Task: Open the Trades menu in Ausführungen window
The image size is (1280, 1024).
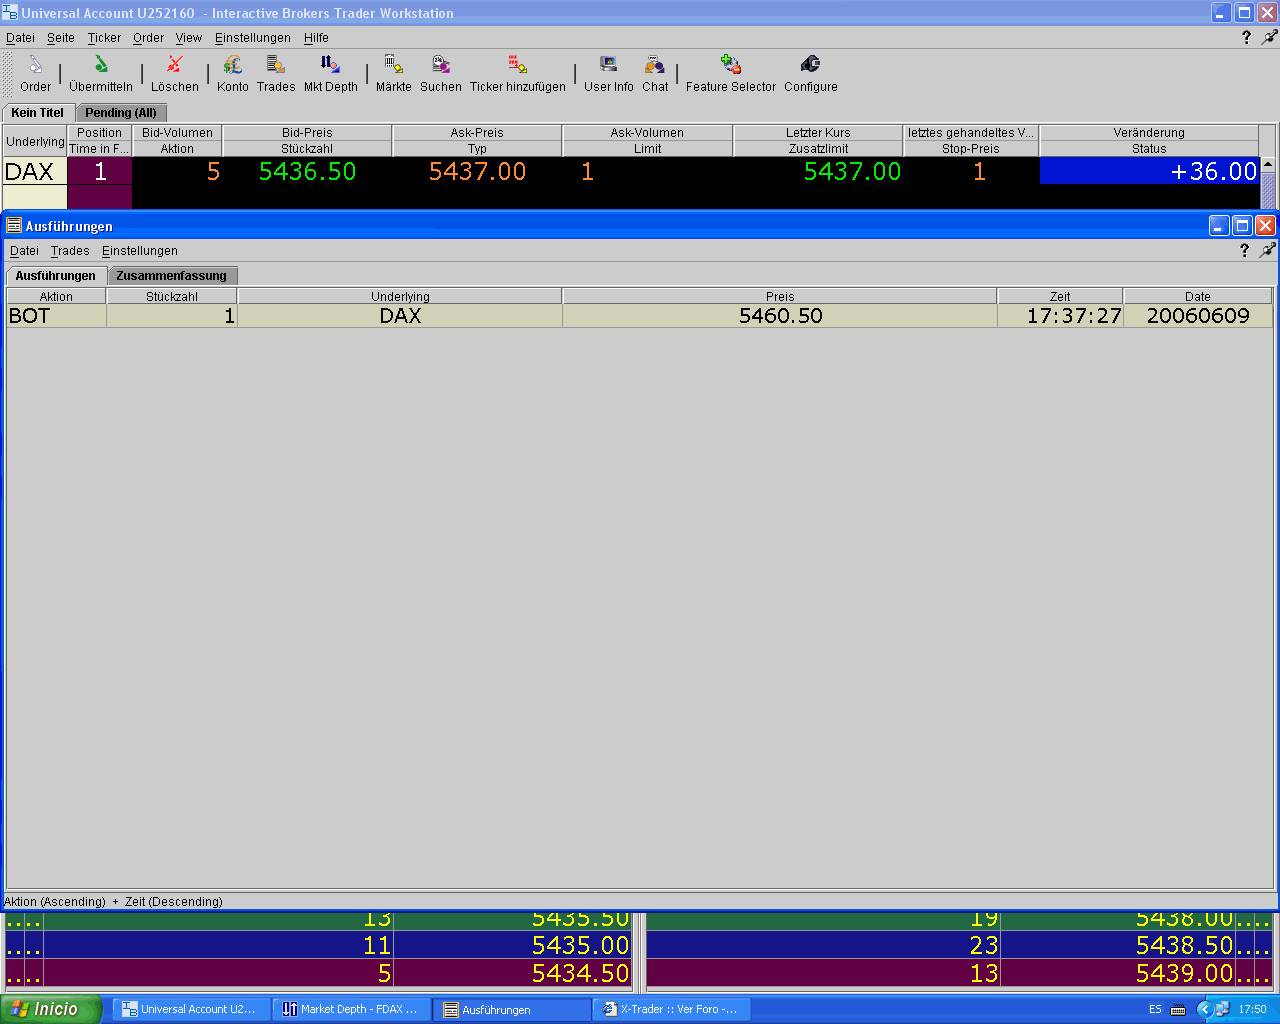Action: pyautogui.click(x=70, y=251)
